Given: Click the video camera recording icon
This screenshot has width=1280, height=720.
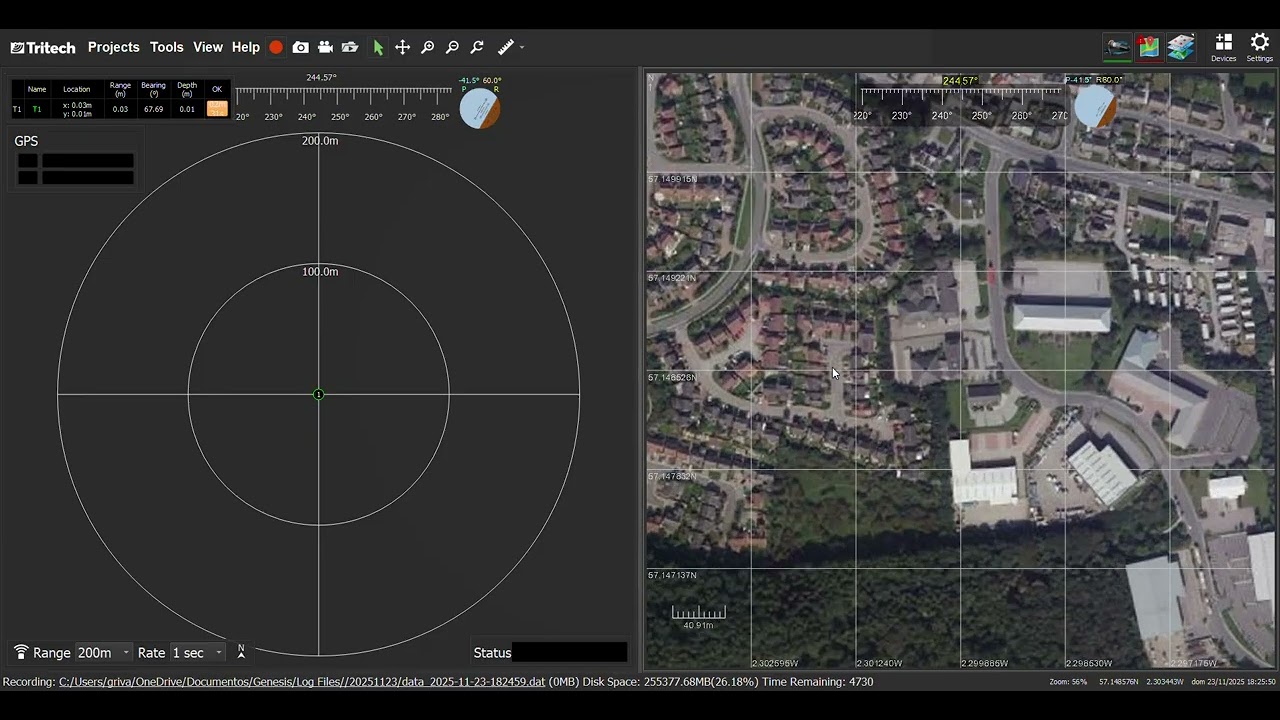Looking at the screenshot, I should [x=325, y=47].
